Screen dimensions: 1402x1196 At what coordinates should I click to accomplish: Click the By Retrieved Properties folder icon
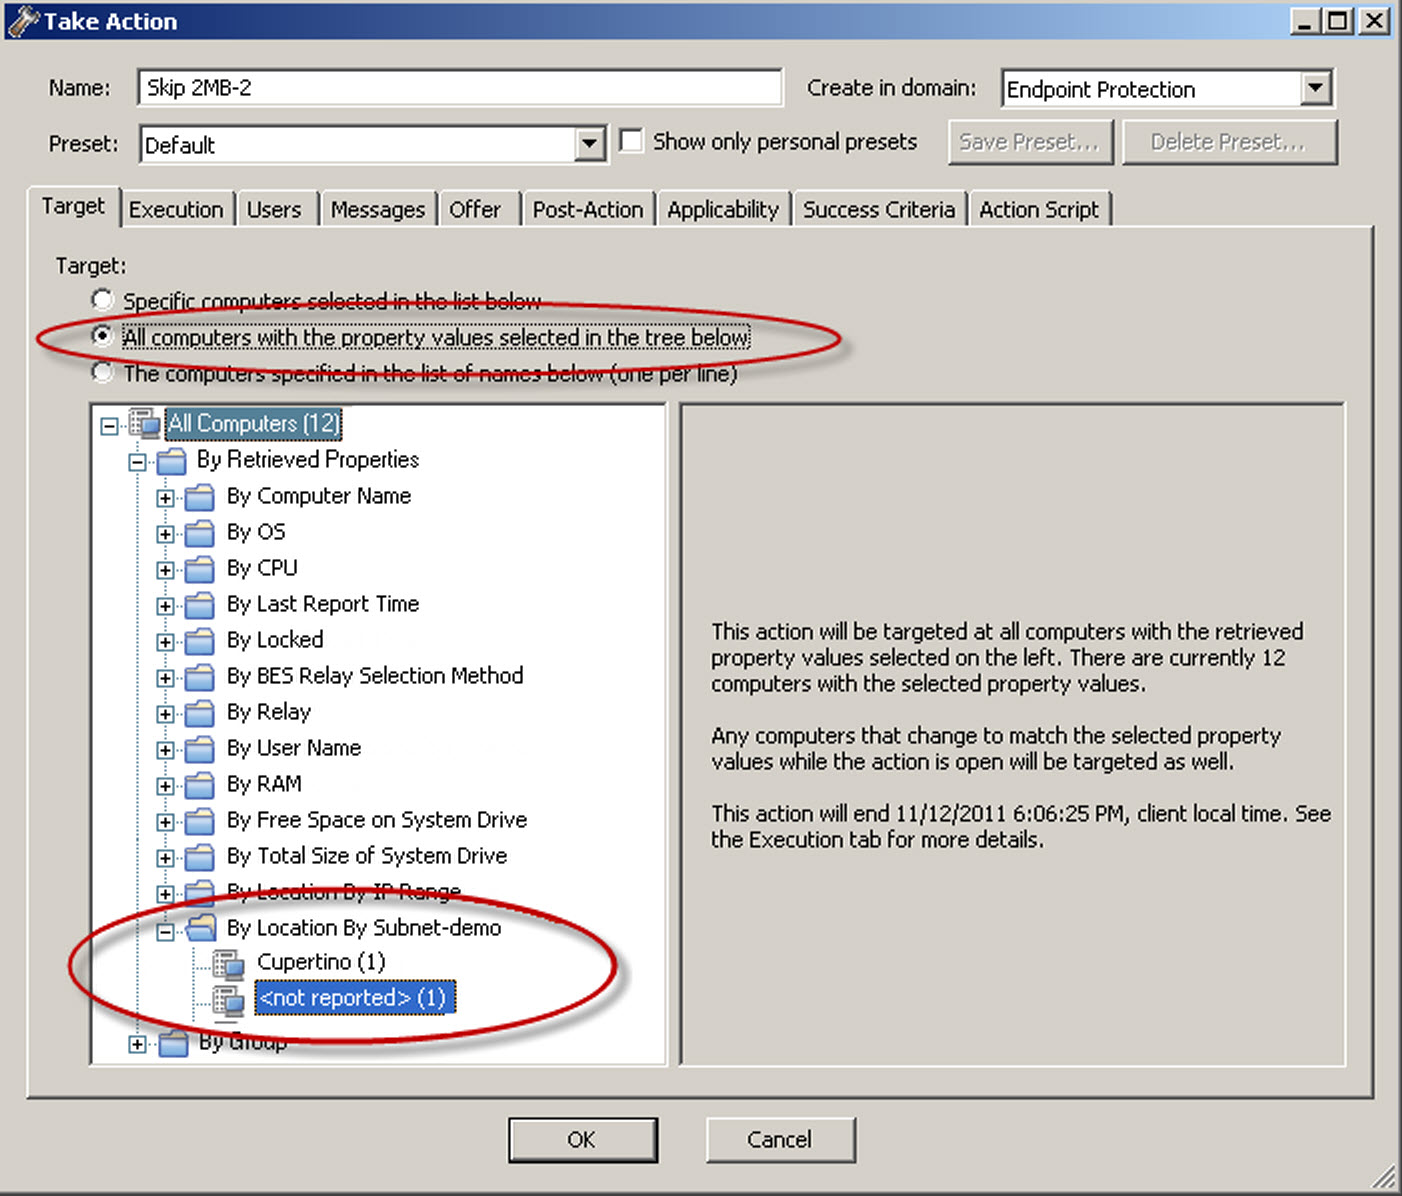tap(171, 460)
